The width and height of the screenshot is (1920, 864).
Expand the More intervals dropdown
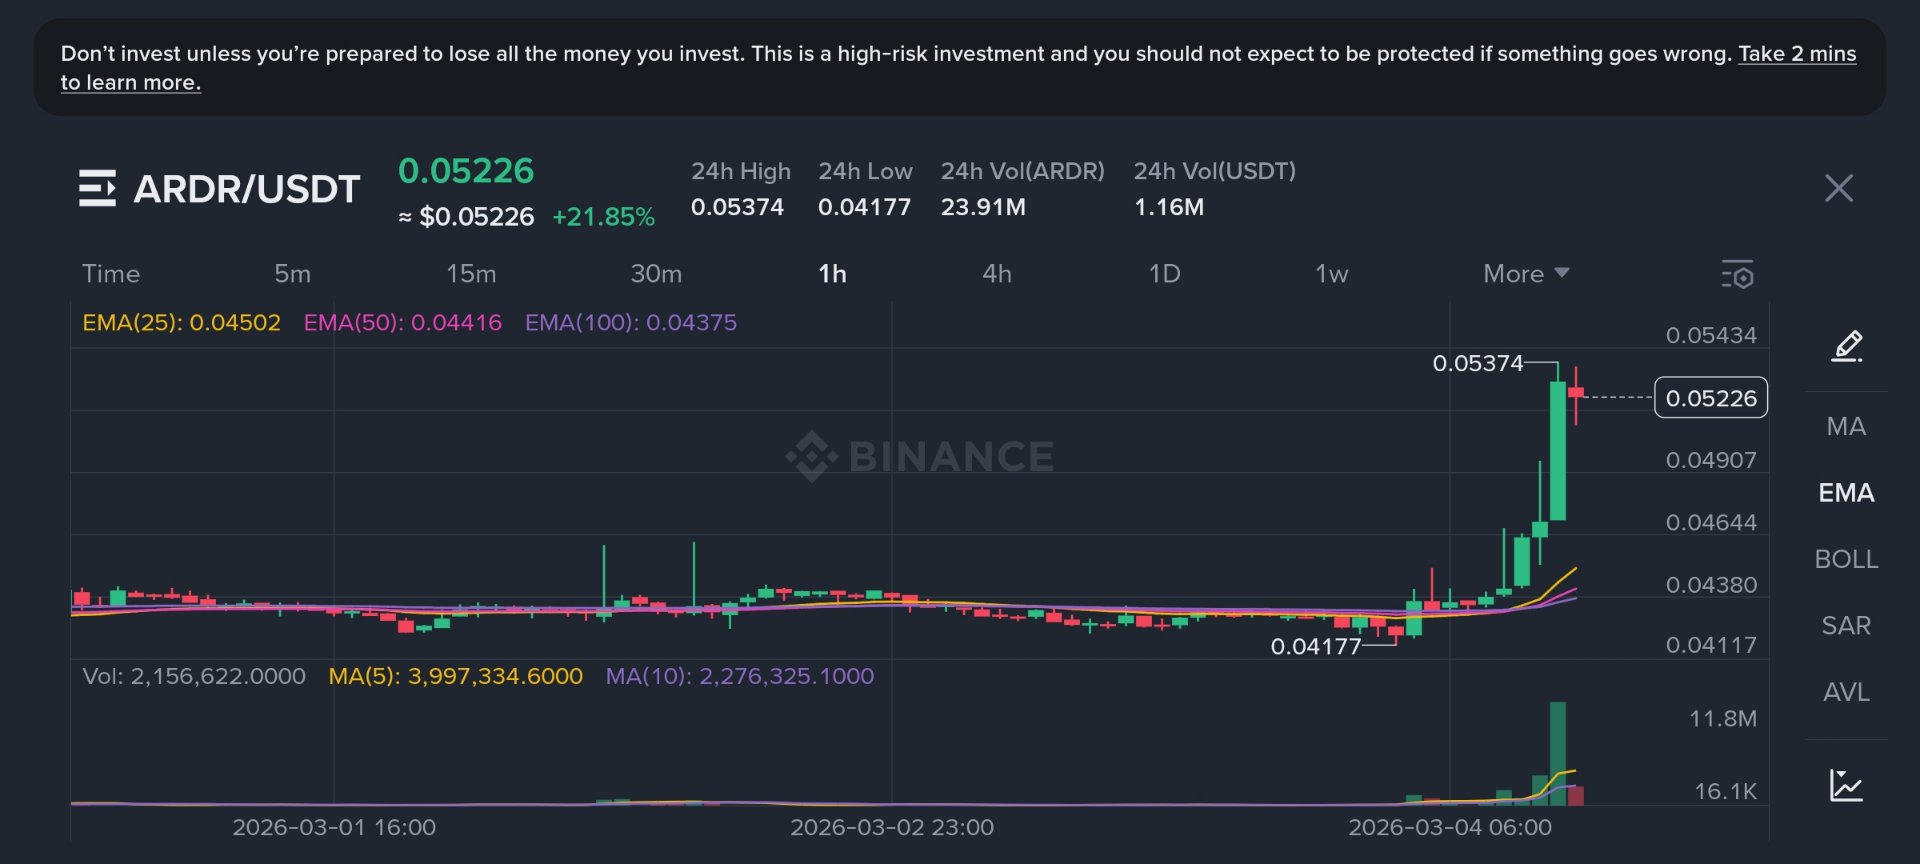click(x=1525, y=274)
